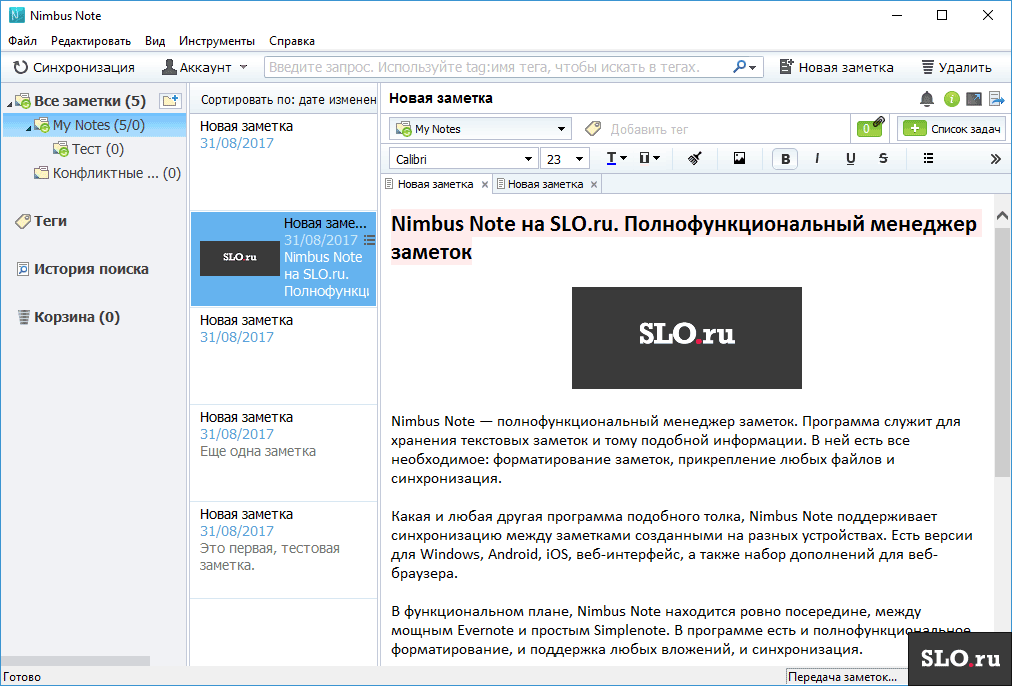Maximize the Nimbus Note window
This screenshot has width=1012, height=686.
(x=942, y=15)
